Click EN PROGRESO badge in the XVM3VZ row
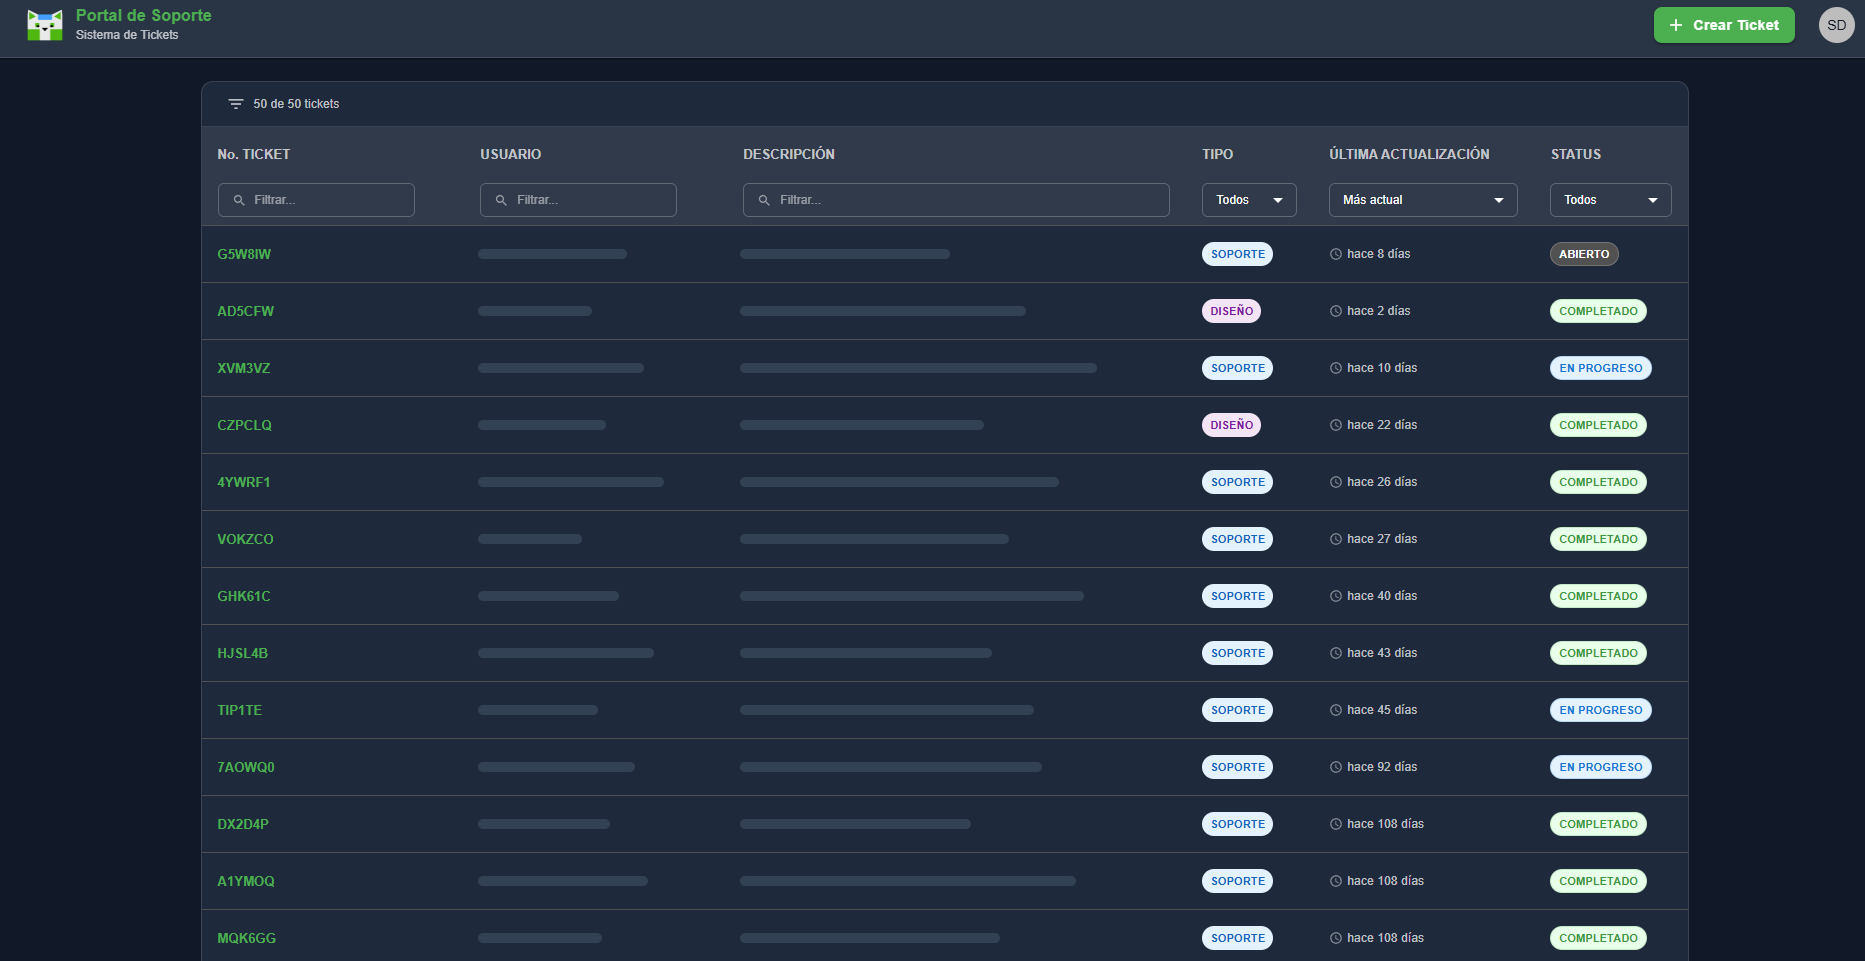 [1601, 368]
